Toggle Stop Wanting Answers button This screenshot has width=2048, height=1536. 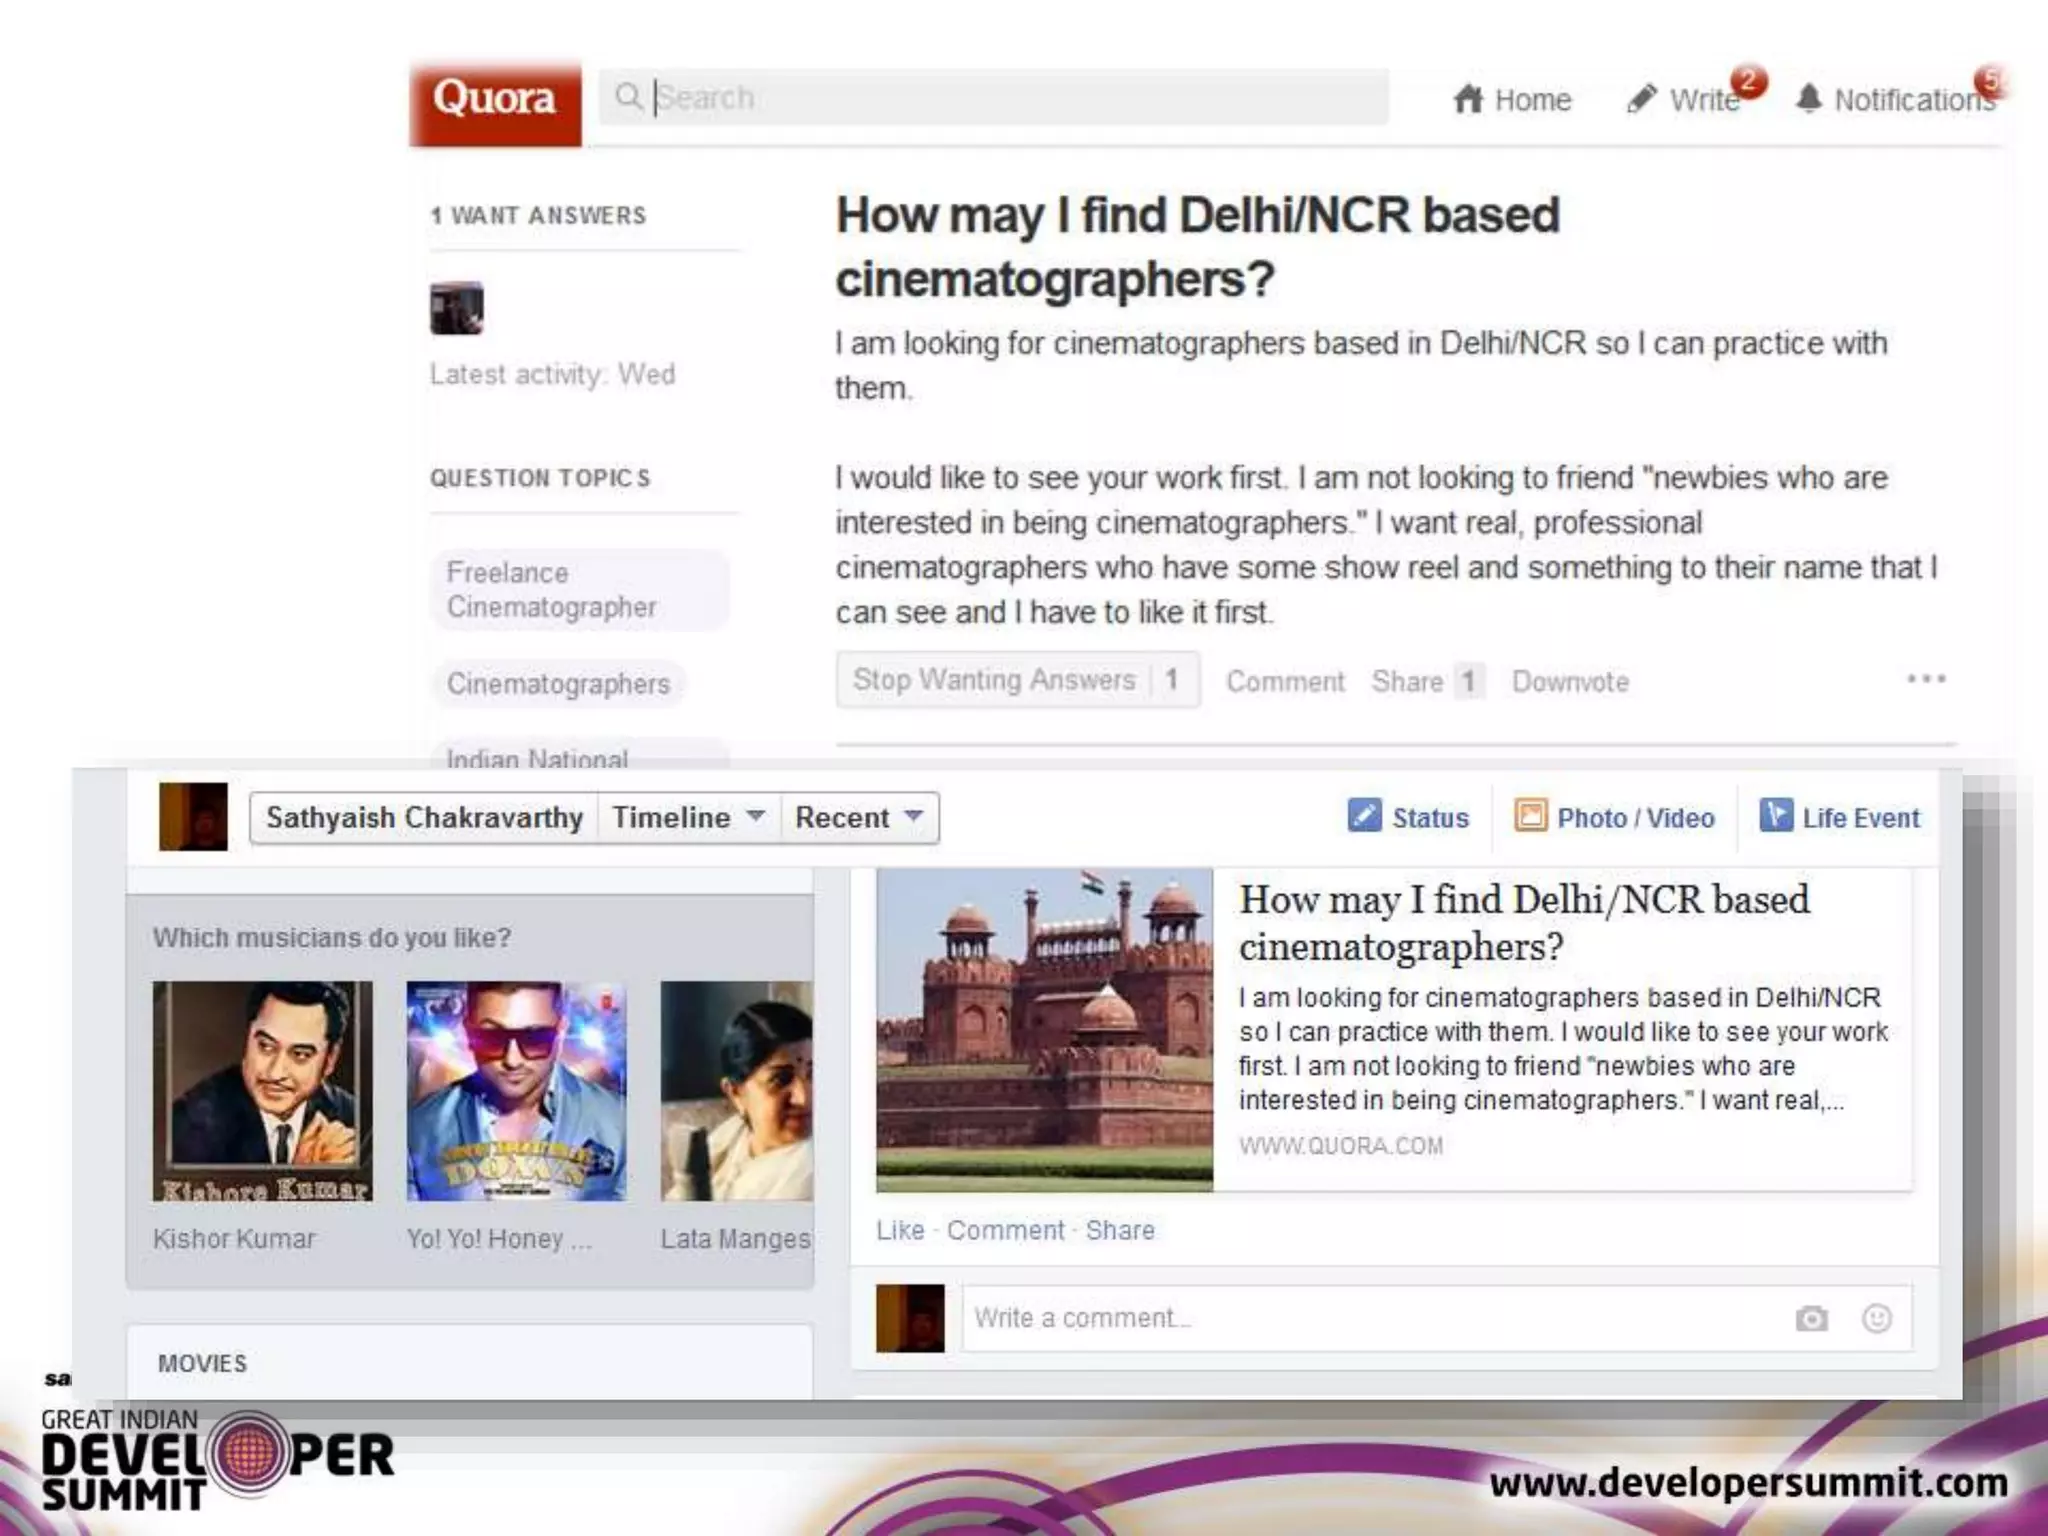(x=1017, y=680)
